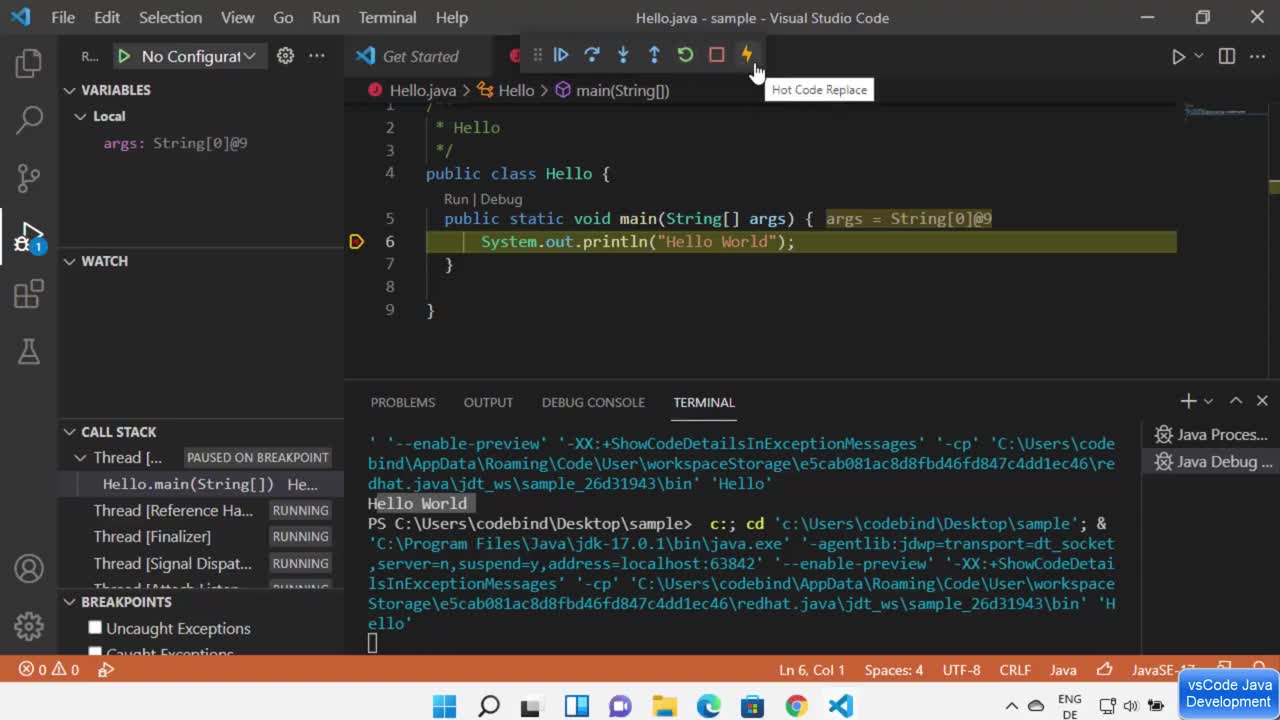The height and width of the screenshot is (720, 1280).
Task: Continue execution using the Continue icon
Action: 560,55
